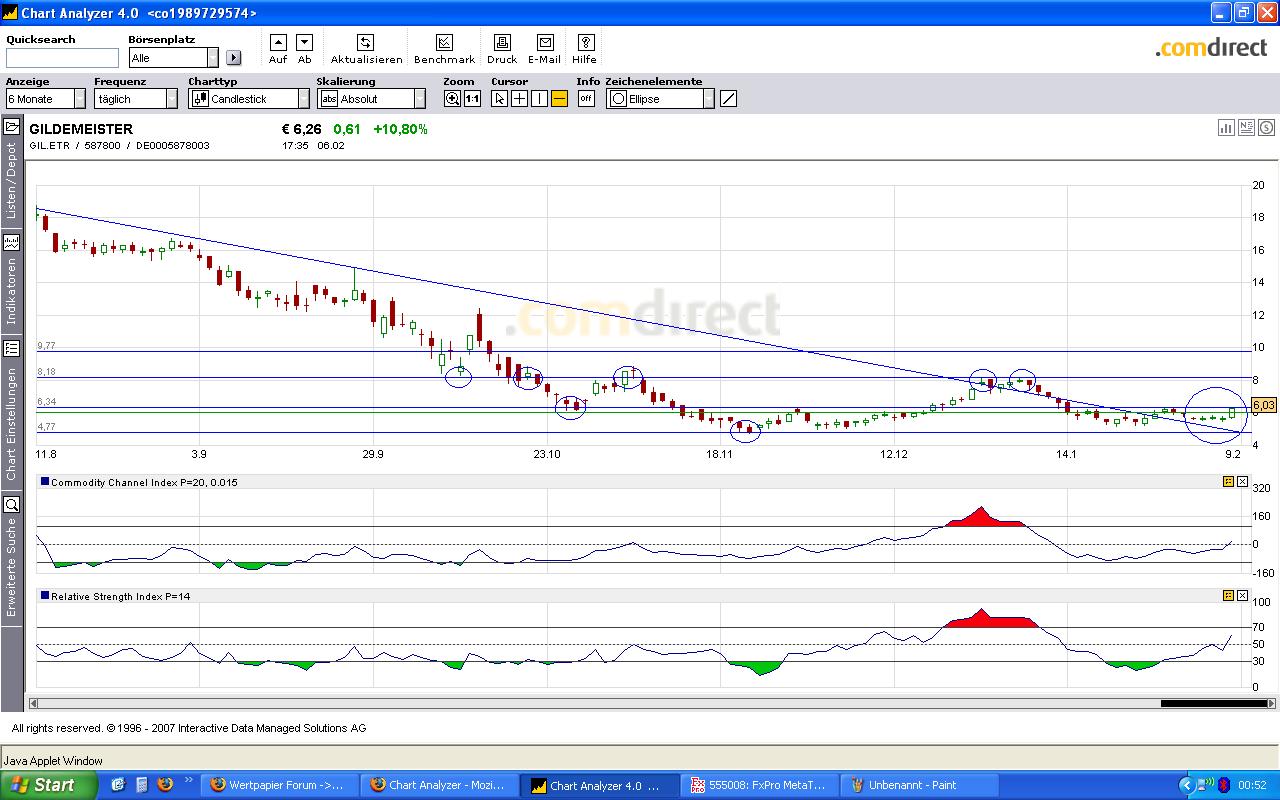Switch to the arrow pointer cursor mode

pos(500,99)
